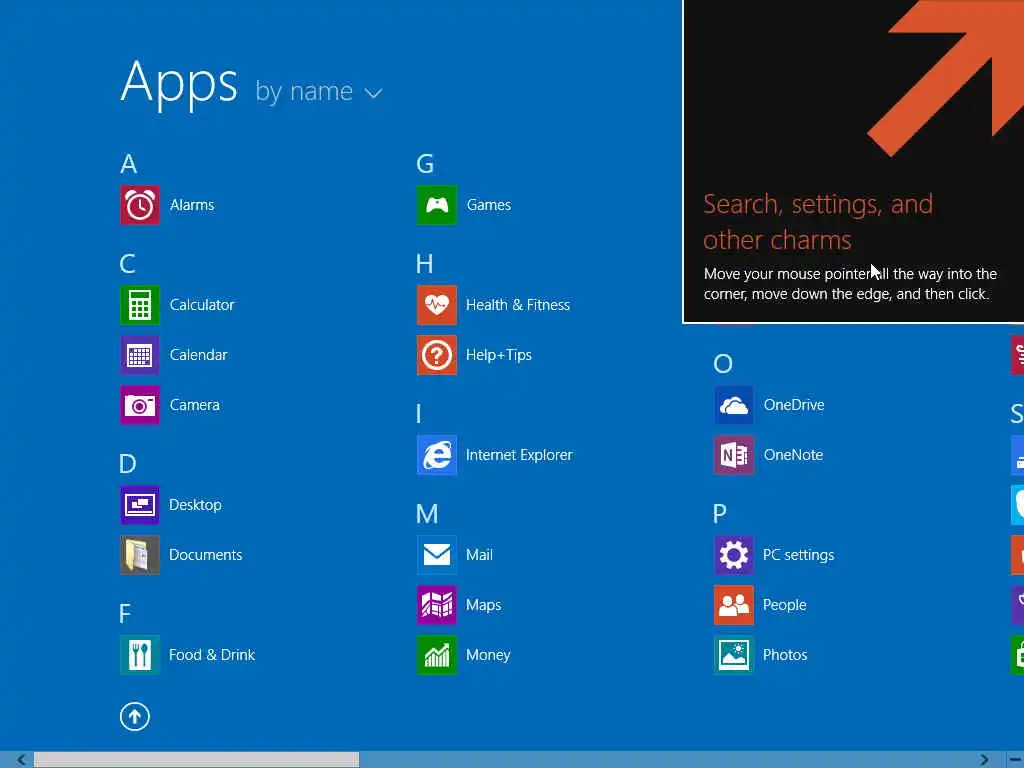Open the Maps app icon
The height and width of the screenshot is (768, 1024).
[437, 605]
